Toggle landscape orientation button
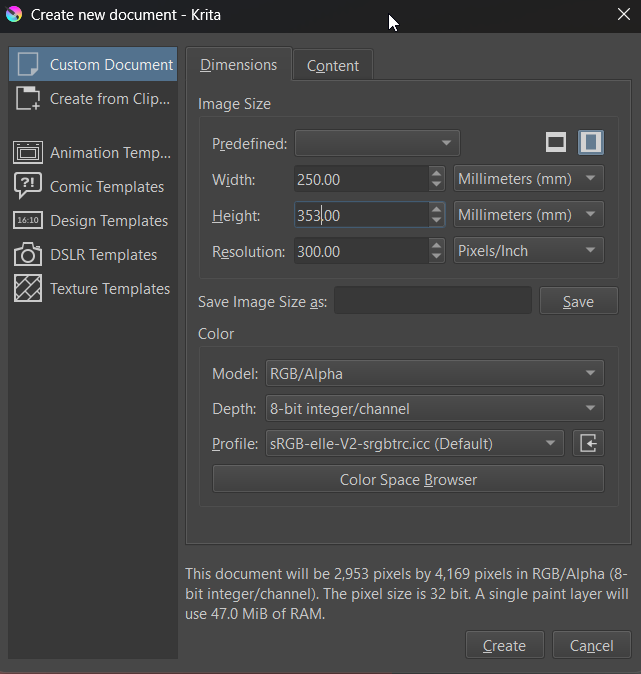This screenshot has height=674, width=641. pyautogui.click(x=556, y=143)
